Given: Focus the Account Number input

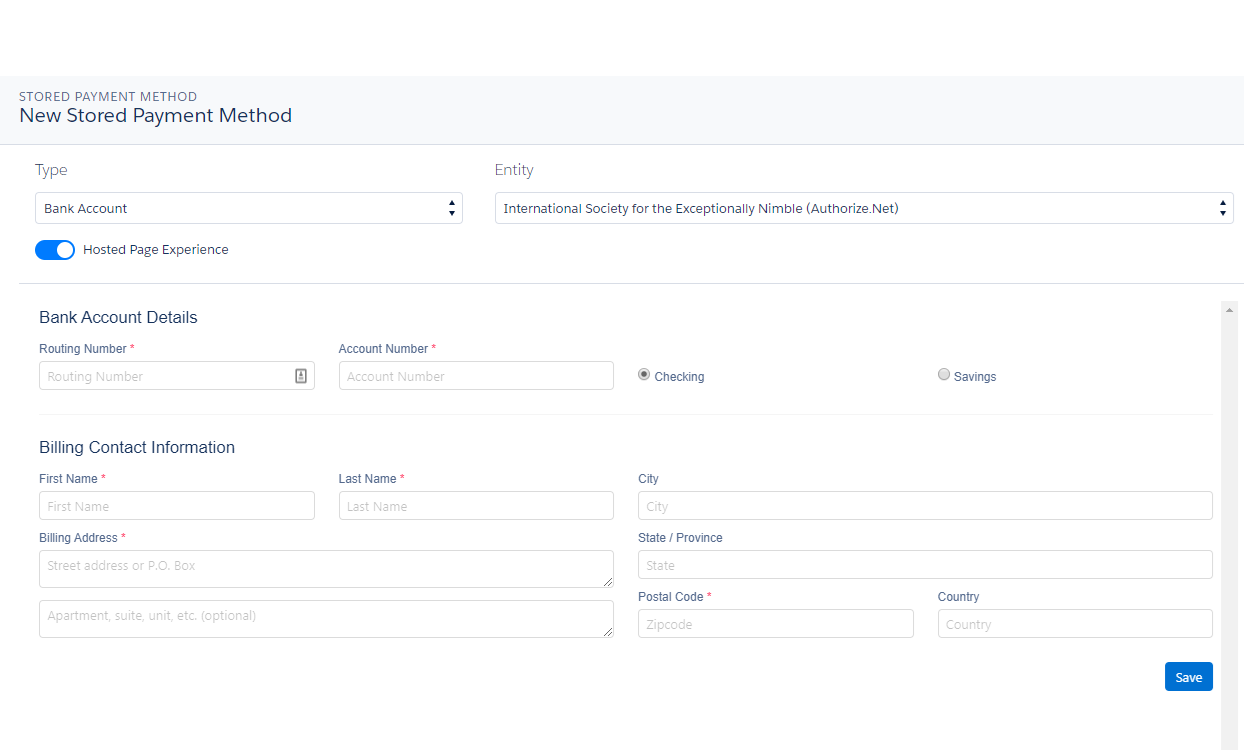Looking at the screenshot, I should (476, 376).
